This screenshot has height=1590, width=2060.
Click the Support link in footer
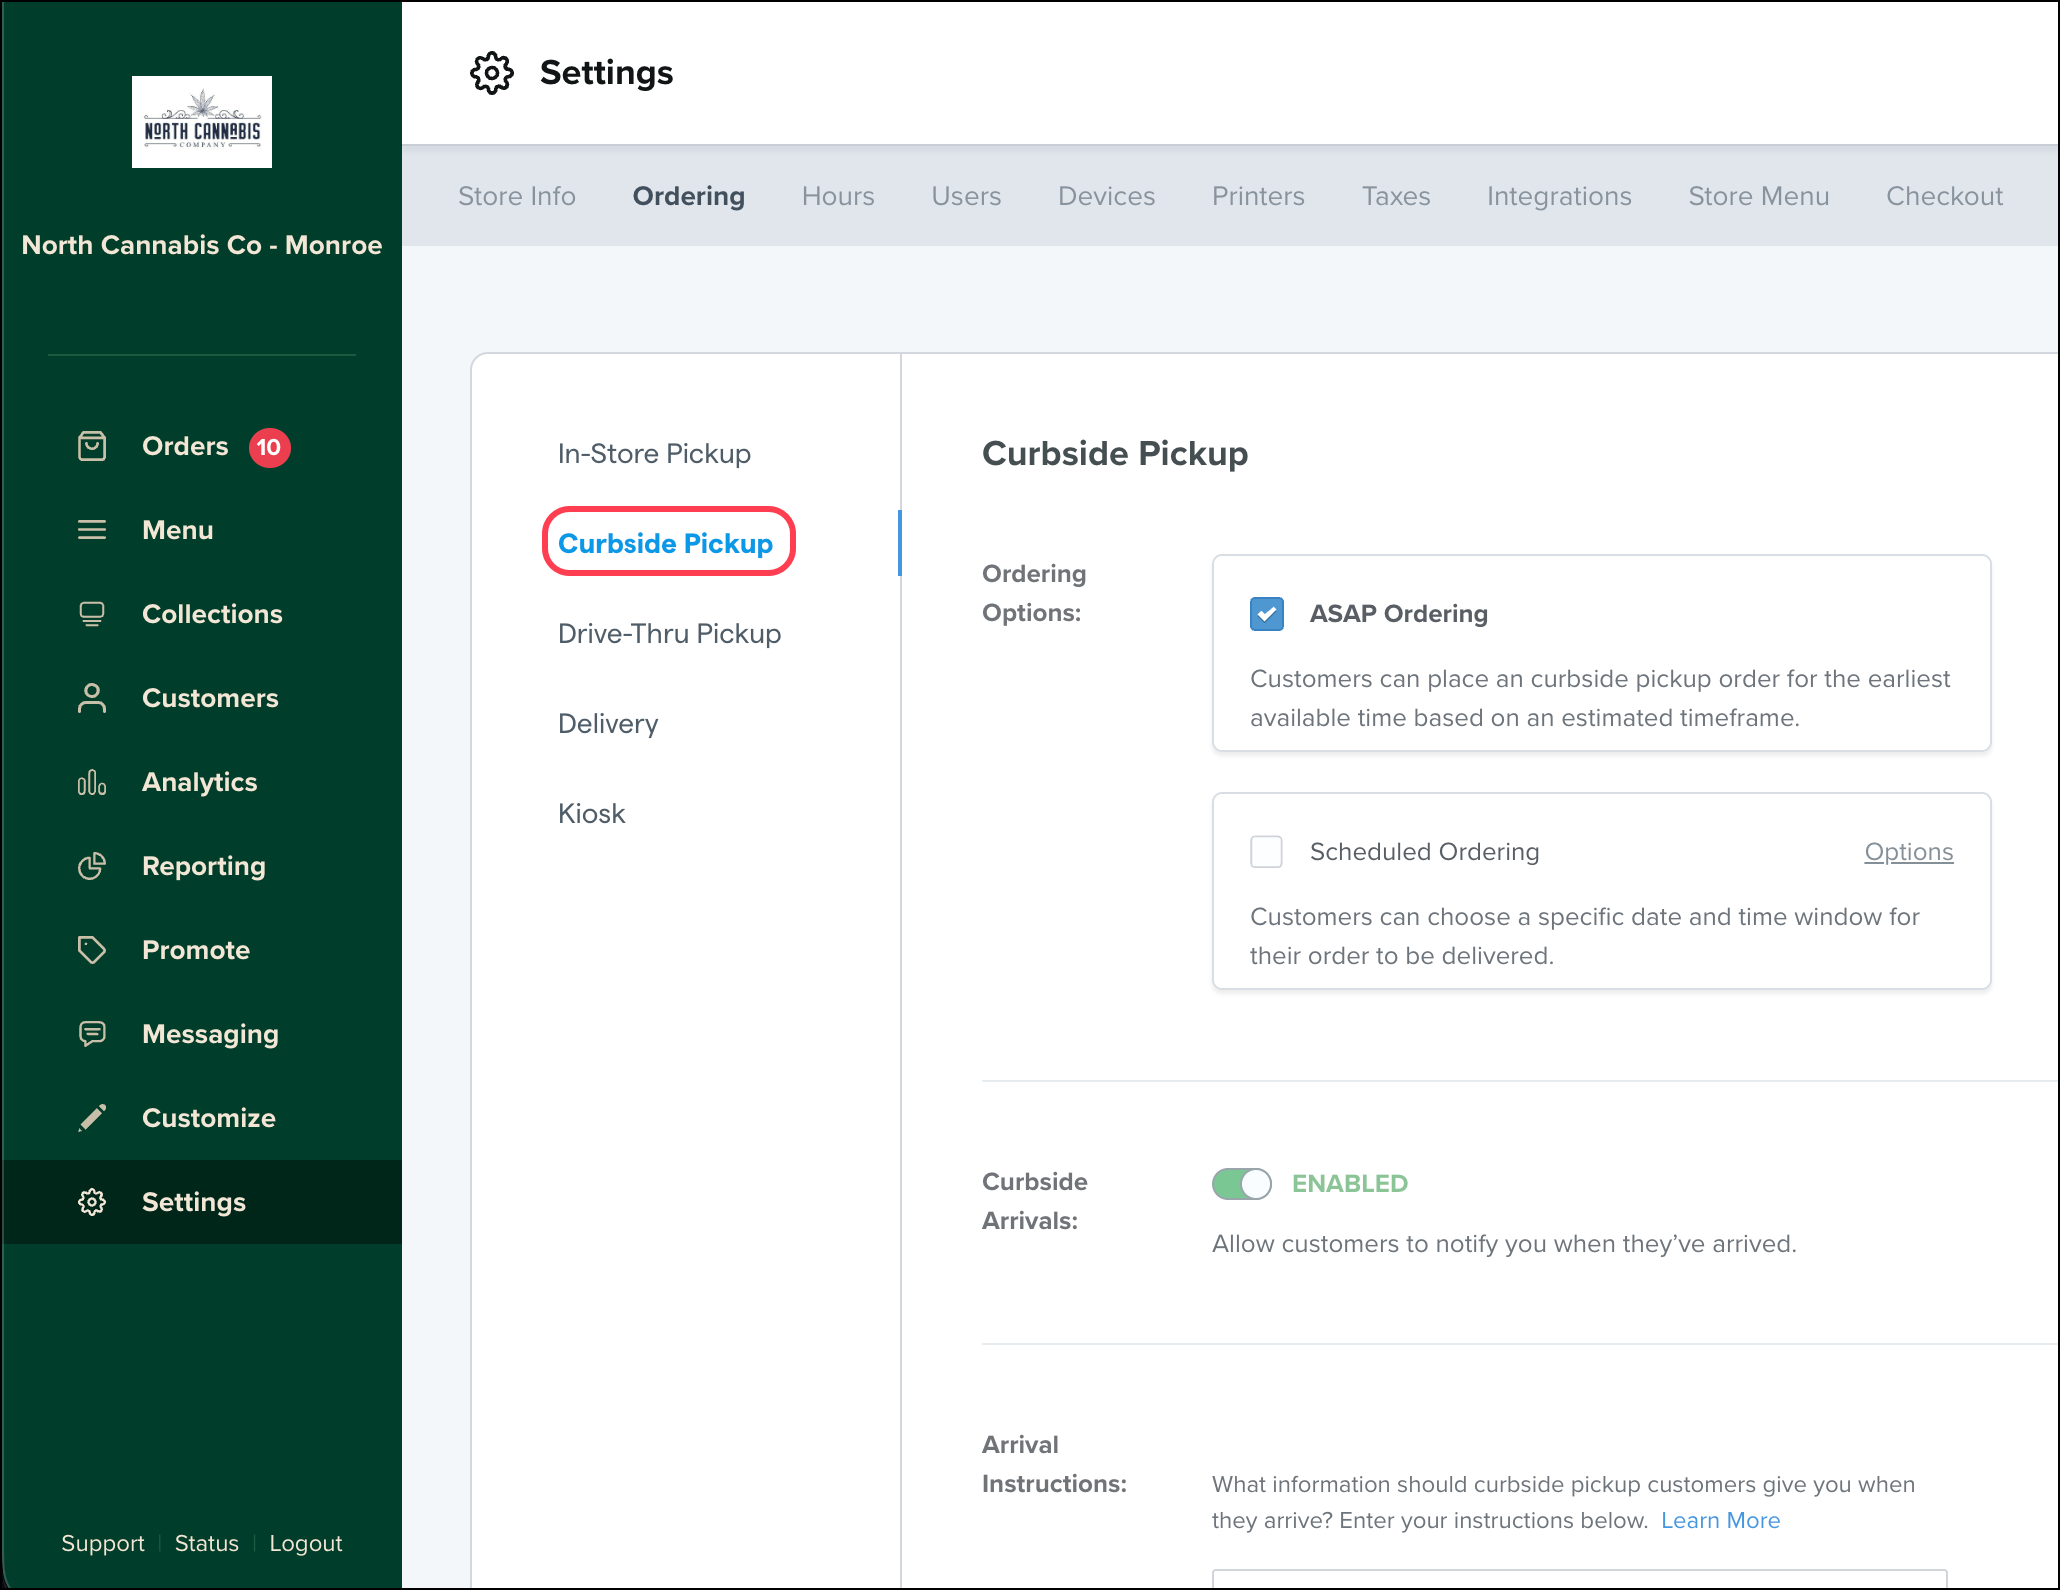click(103, 1543)
